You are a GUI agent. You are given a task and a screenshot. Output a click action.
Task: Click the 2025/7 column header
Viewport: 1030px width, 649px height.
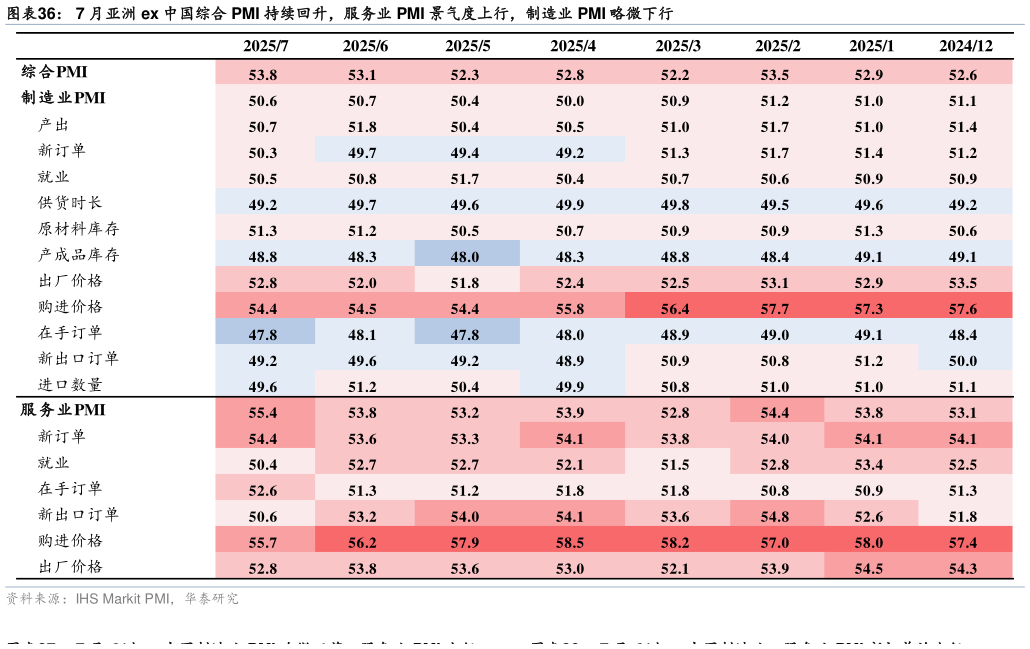click(265, 46)
